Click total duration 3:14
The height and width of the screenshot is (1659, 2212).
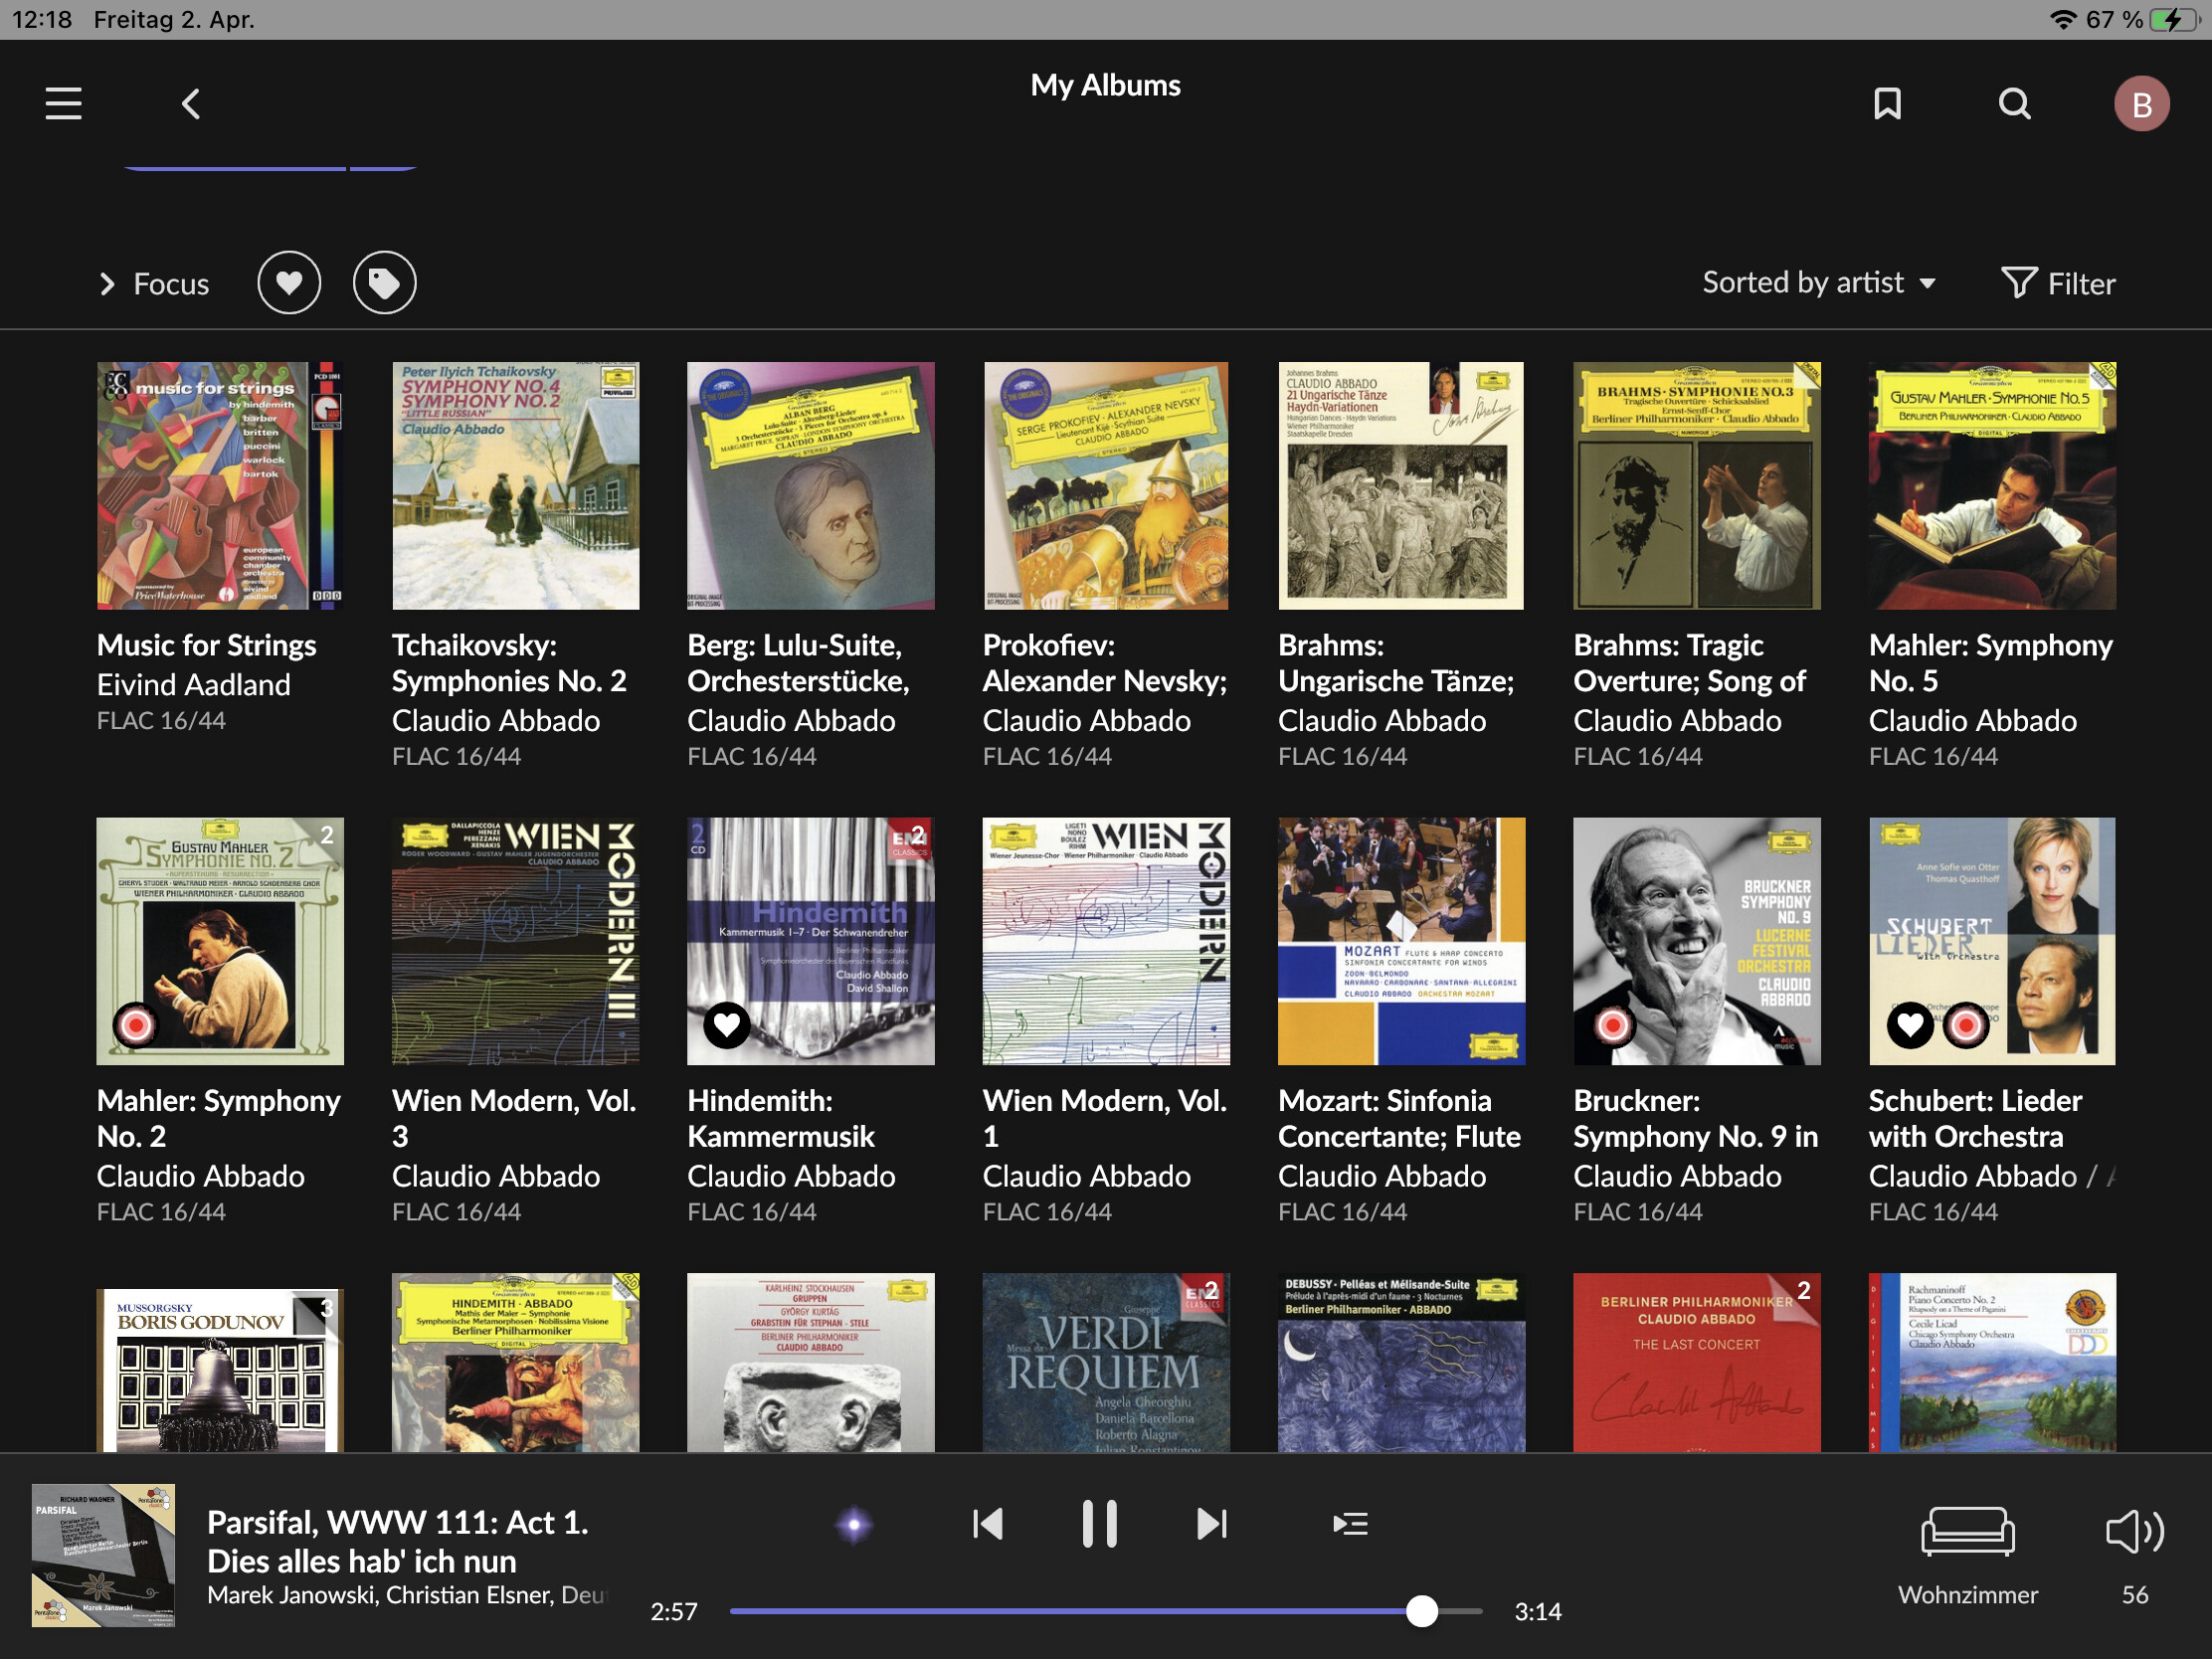(x=1538, y=1612)
